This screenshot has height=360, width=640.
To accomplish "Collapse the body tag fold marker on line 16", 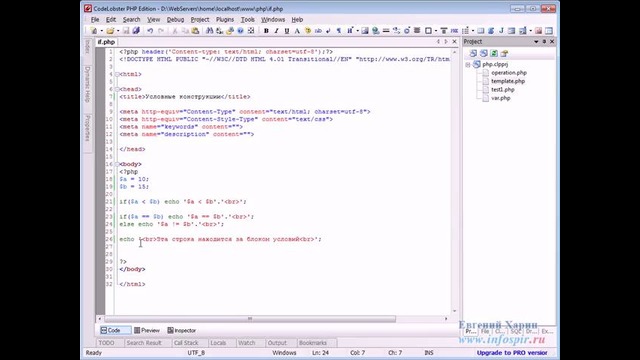I will pos(117,164).
